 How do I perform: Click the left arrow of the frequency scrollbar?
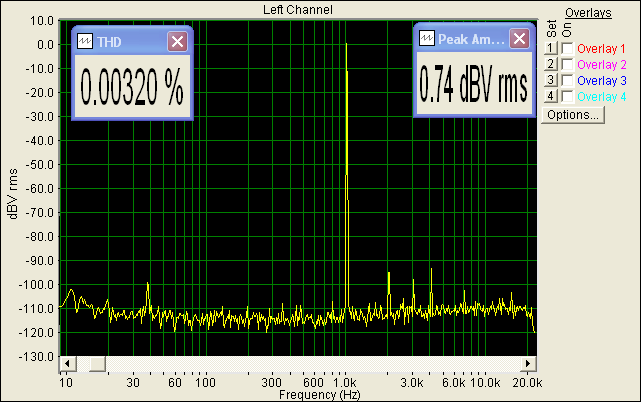coord(67,363)
